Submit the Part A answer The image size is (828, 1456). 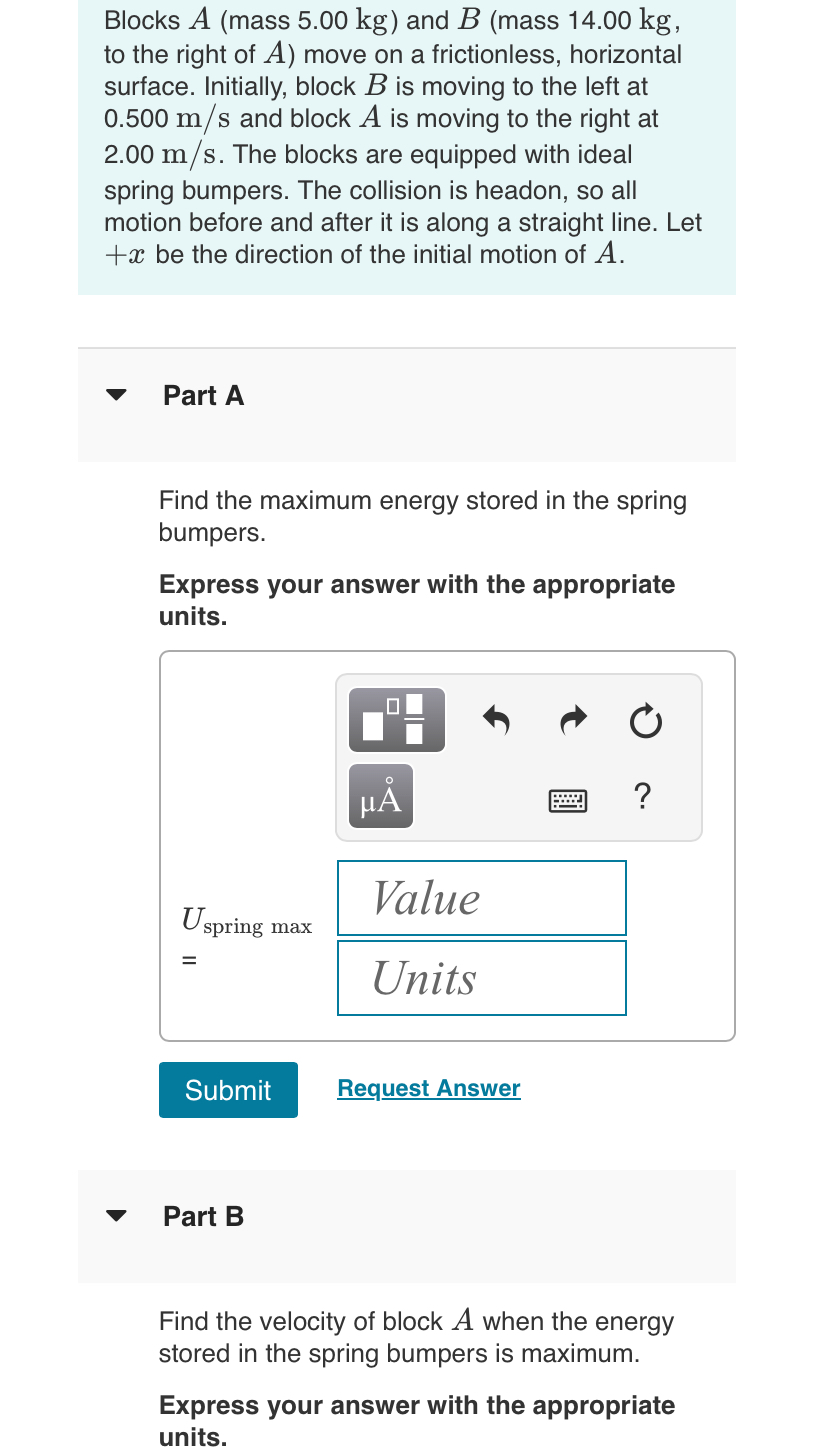228,1089
